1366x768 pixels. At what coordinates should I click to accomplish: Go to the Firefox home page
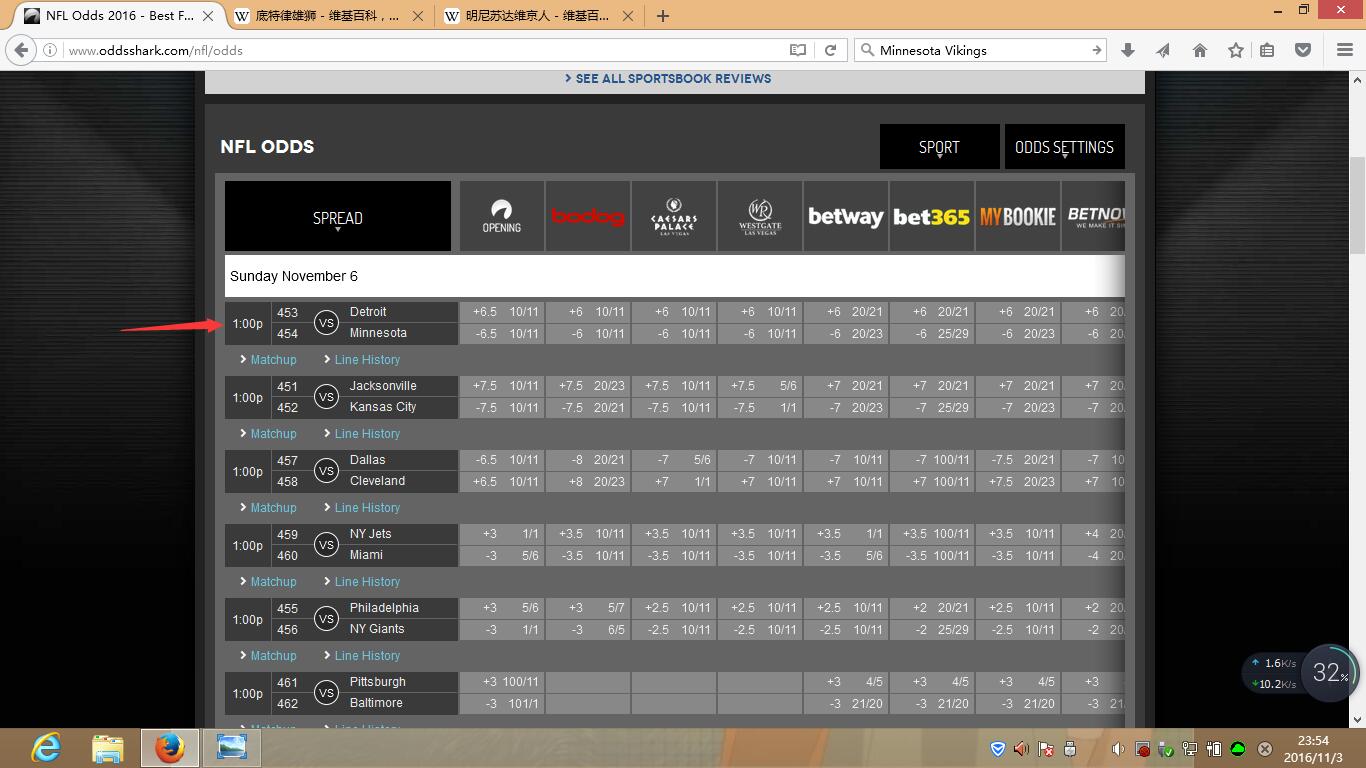1200,50
